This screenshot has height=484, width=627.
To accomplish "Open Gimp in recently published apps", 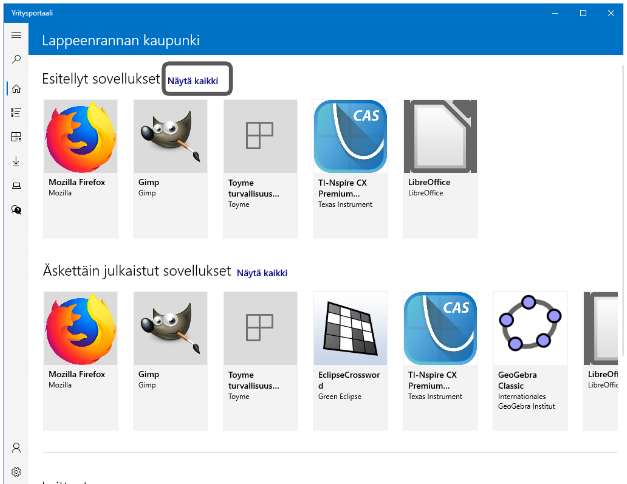I will pos(170,361).
